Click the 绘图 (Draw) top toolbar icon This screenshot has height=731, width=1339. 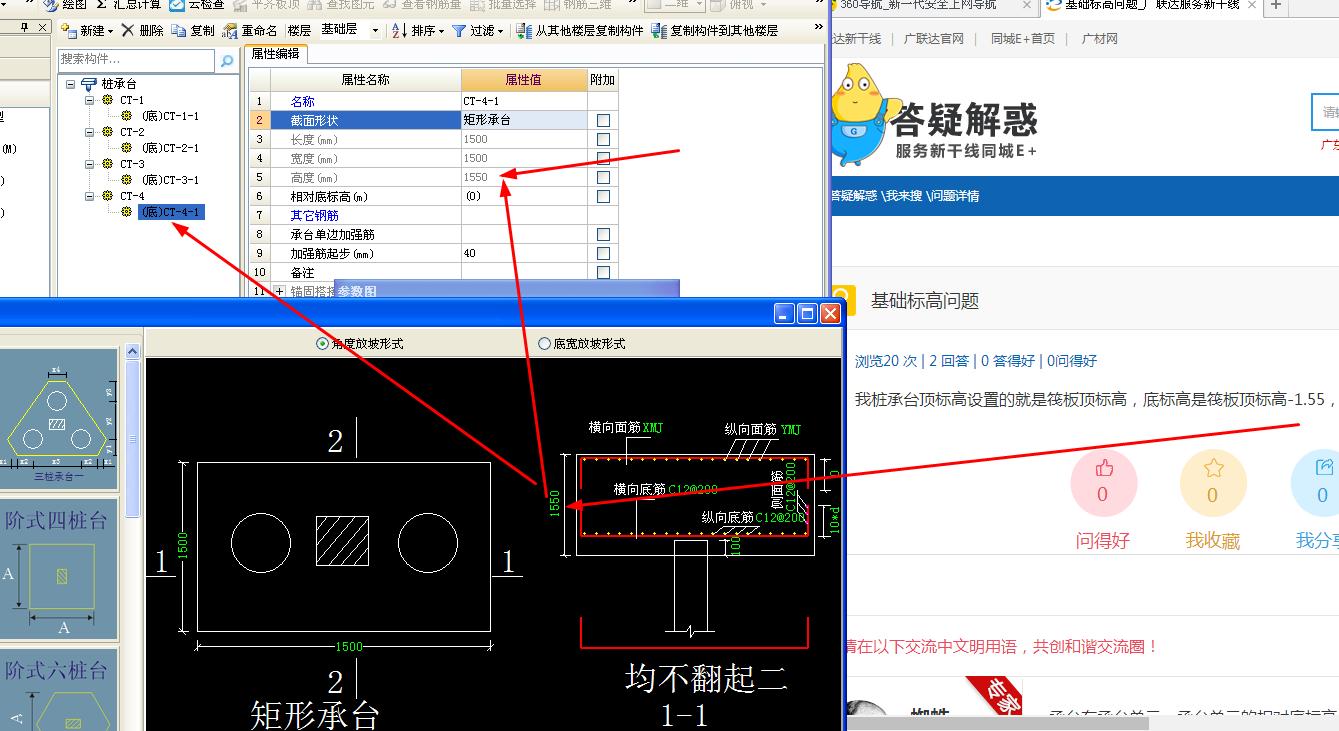coord(50,5)
